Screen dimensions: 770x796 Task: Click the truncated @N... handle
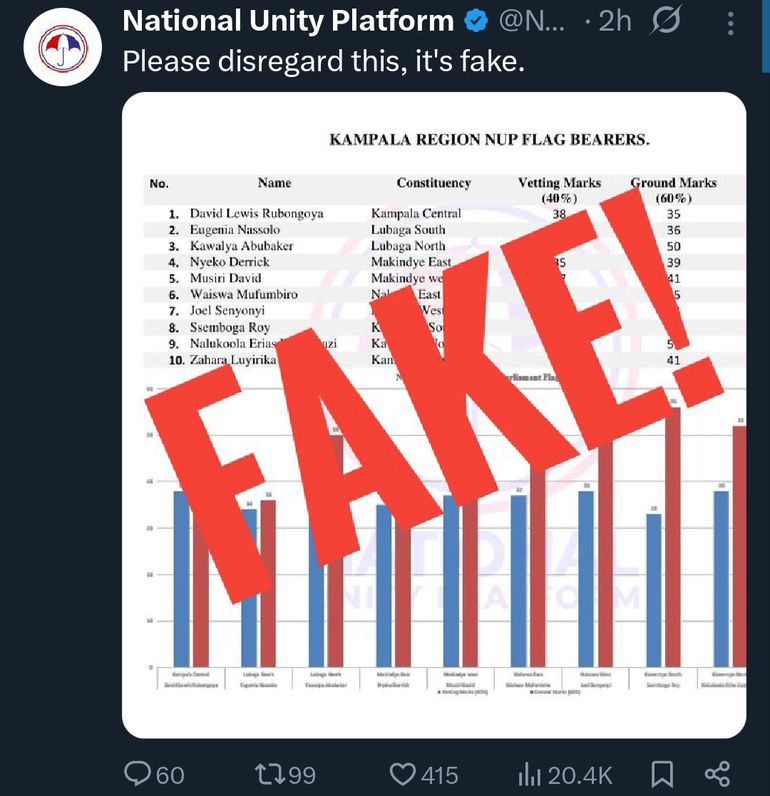[x=531, y=20]
